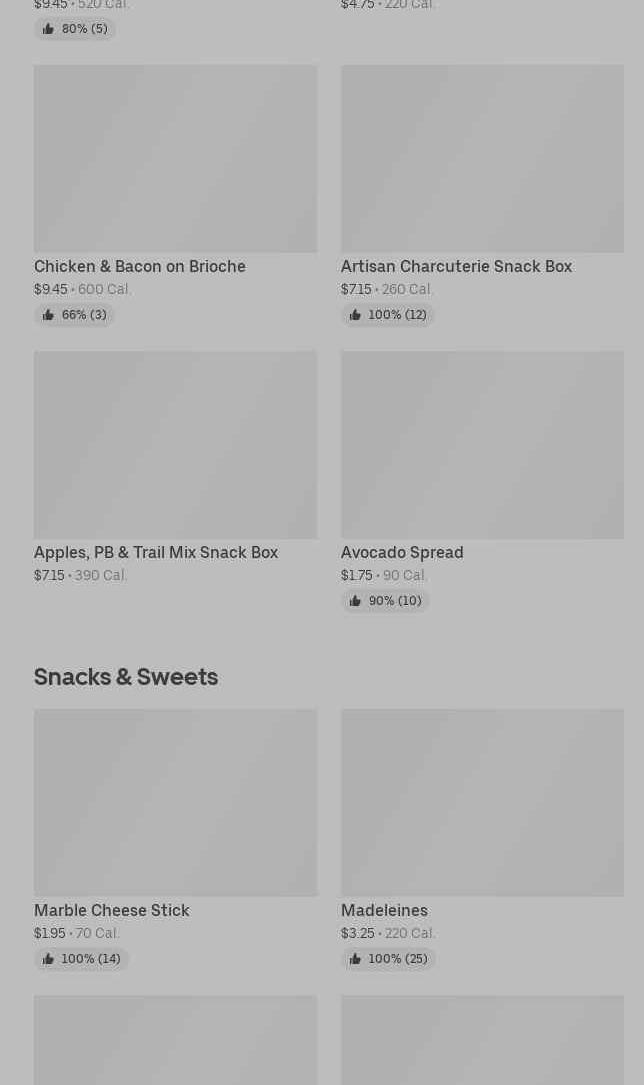Click the partial image below Marble Cheese Stick
This screenshot has height=1085, width=644.
[175, 1040]
